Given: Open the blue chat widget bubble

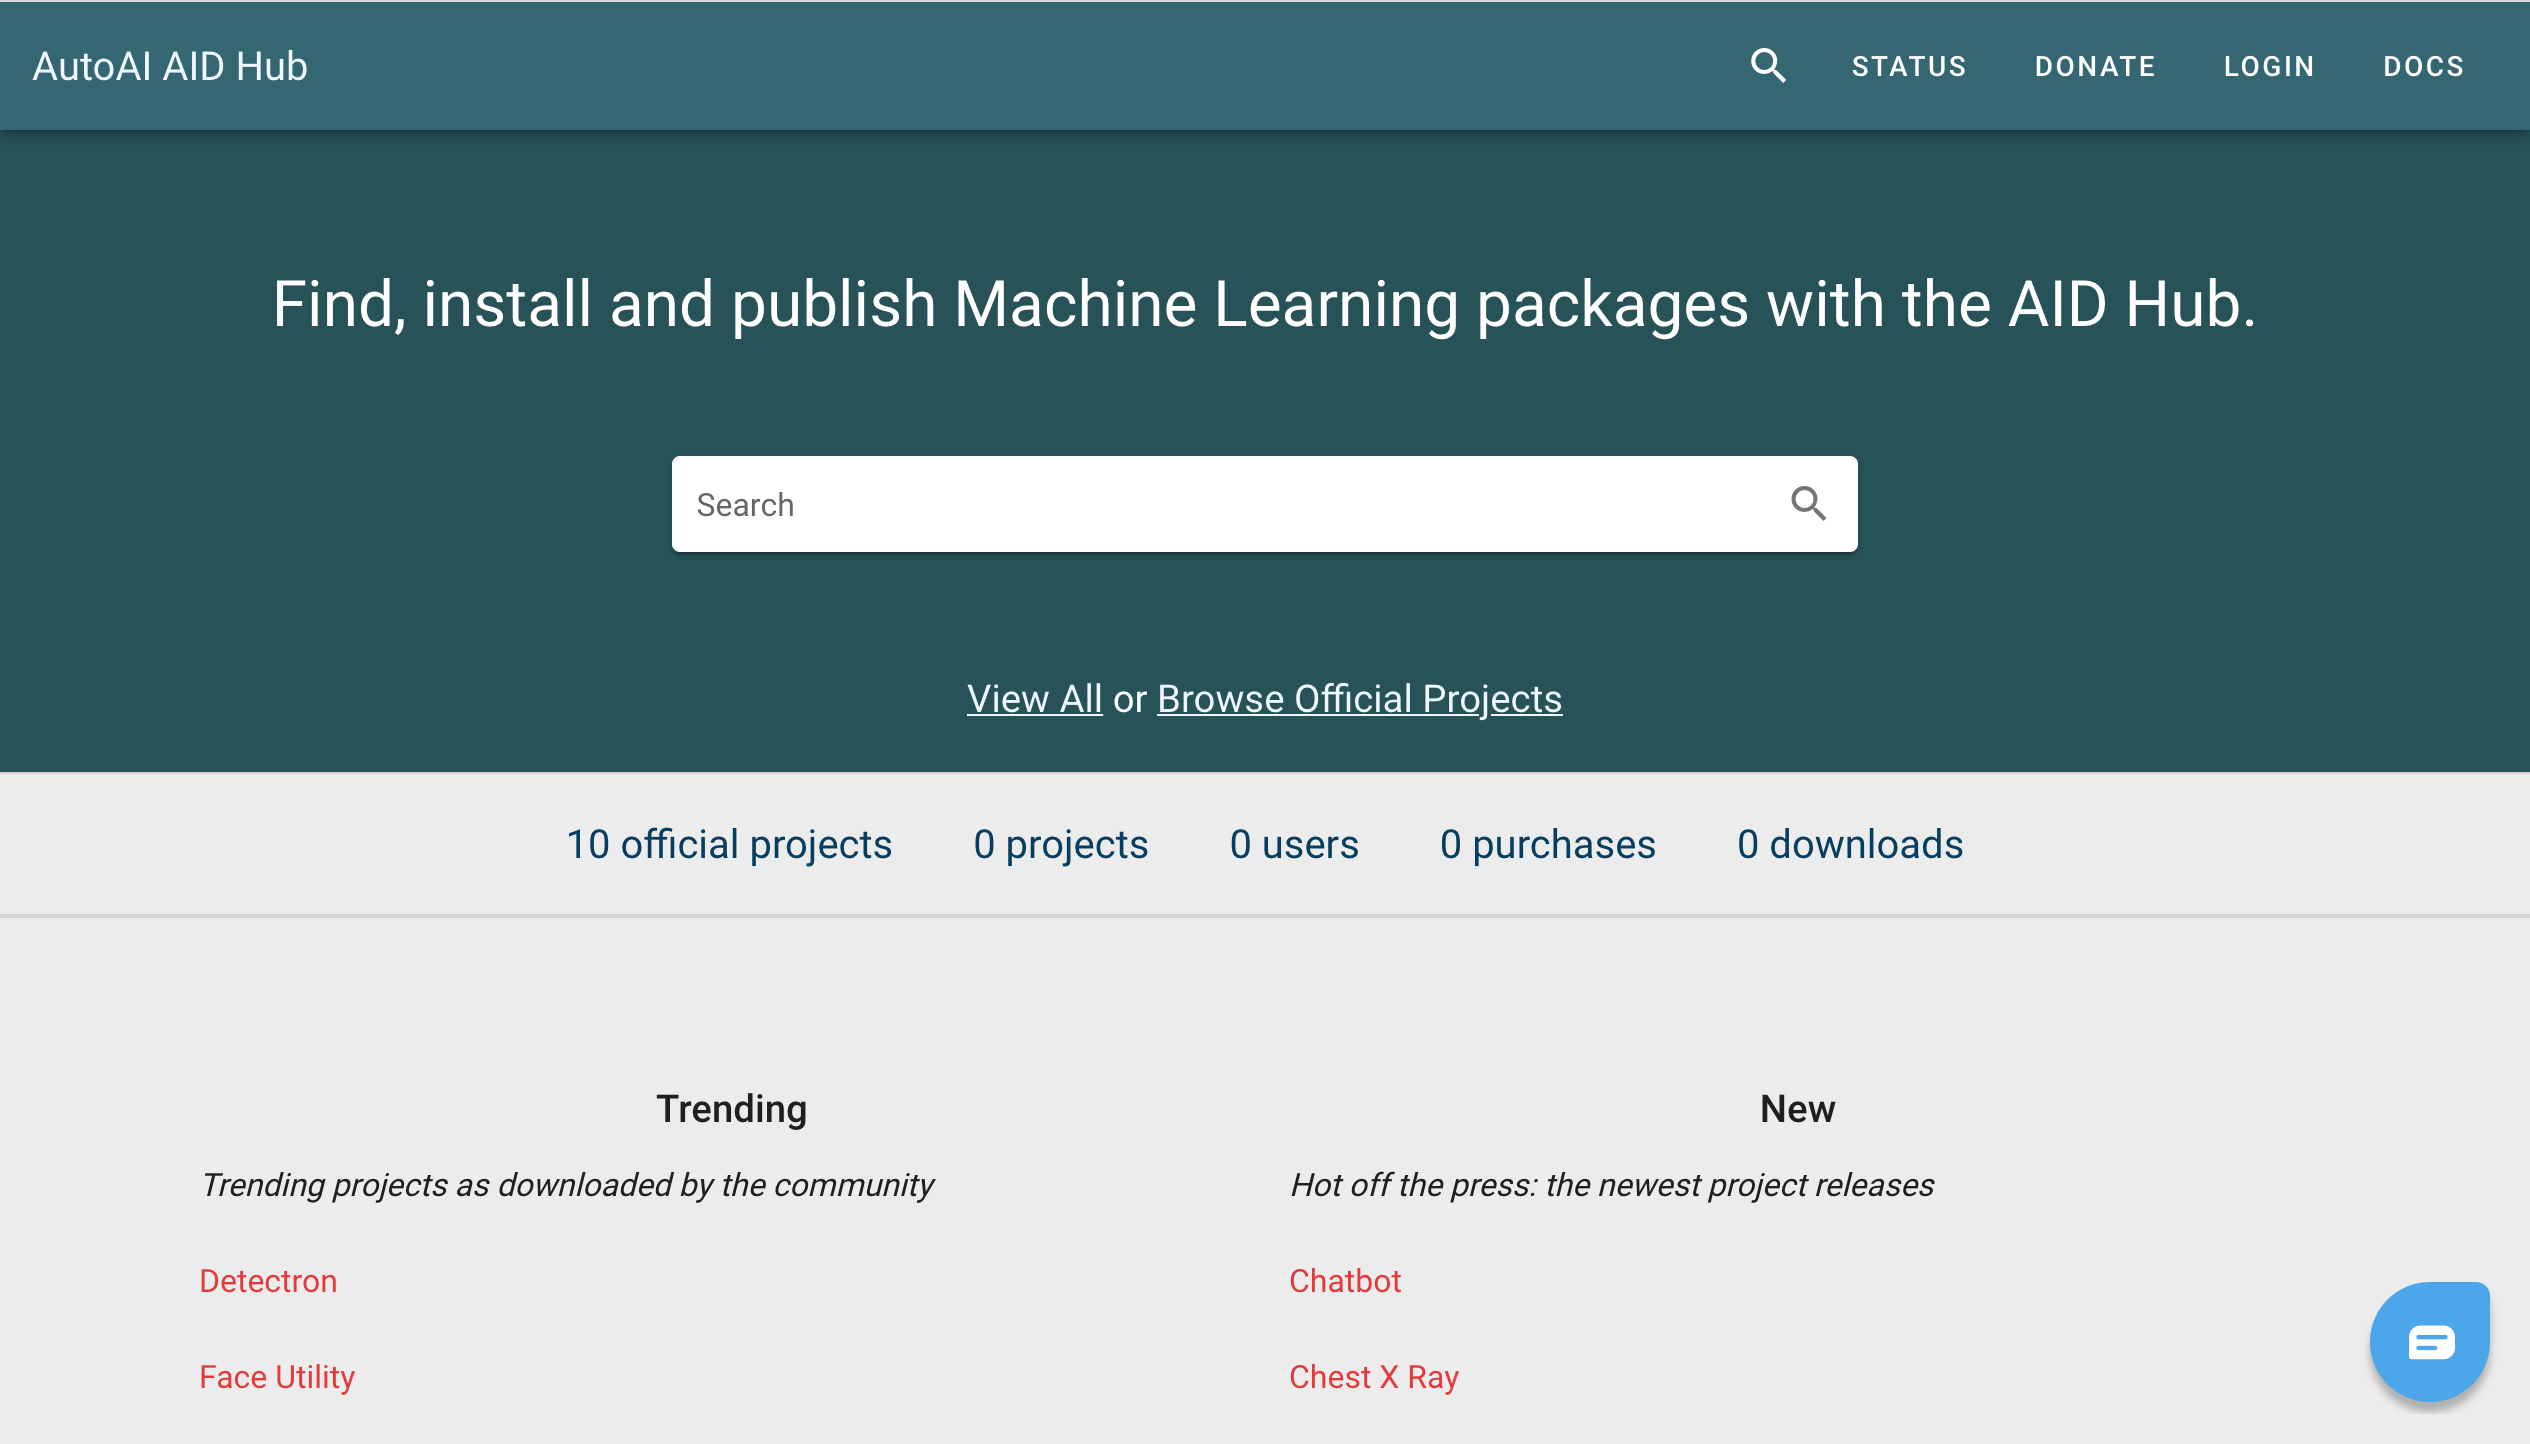Looking at the screenshot, I should (2429, 1342).
